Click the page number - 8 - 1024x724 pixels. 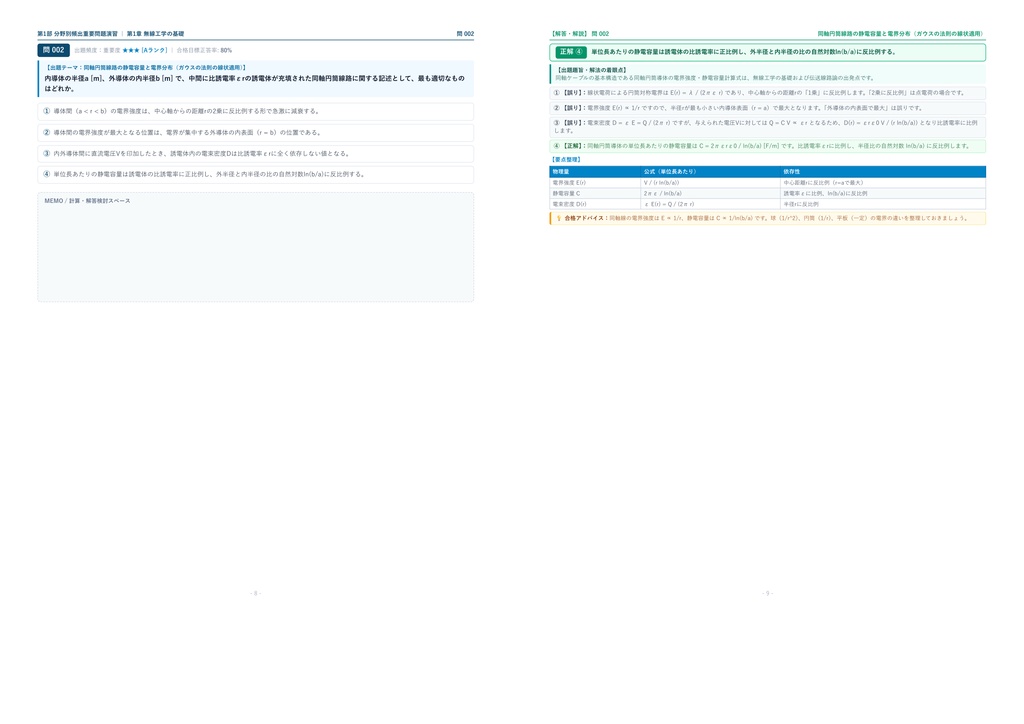255,593
